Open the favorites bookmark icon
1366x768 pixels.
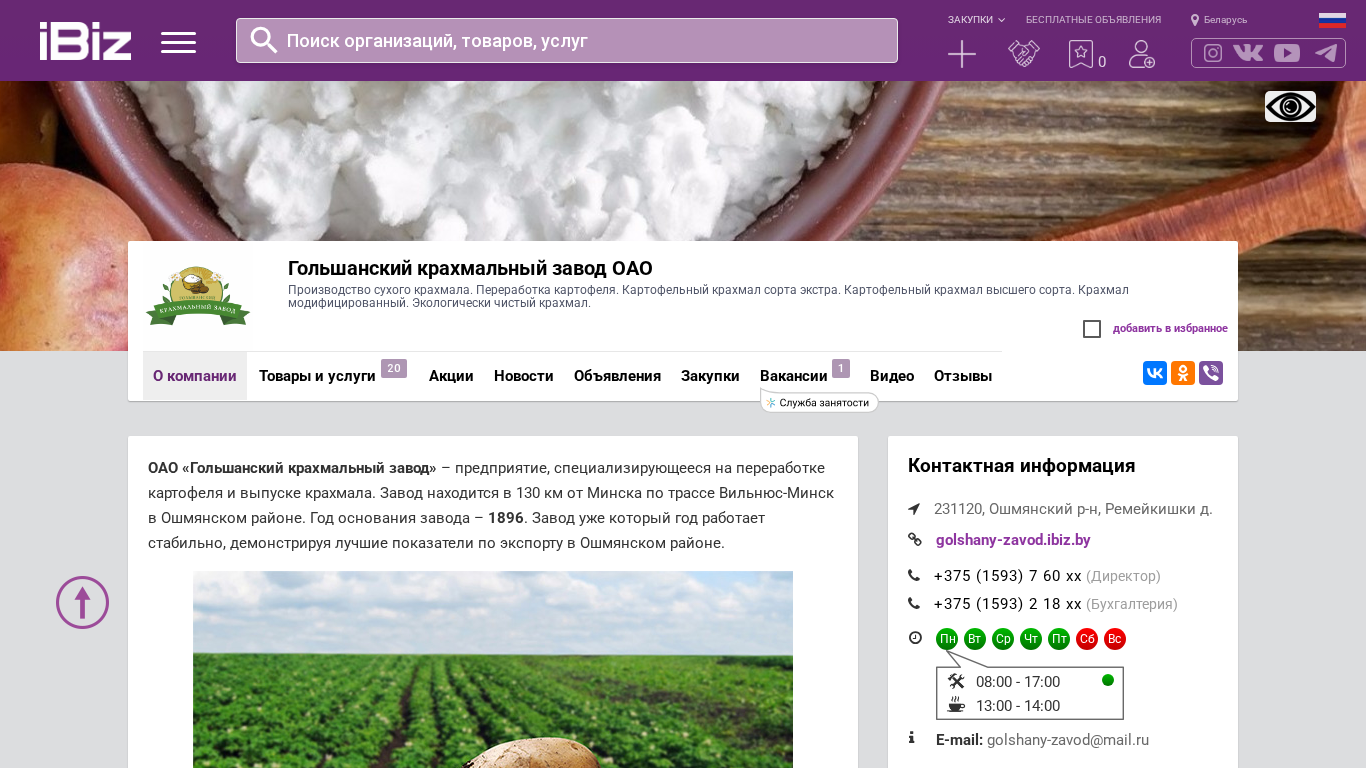(x=1081, y=54)
